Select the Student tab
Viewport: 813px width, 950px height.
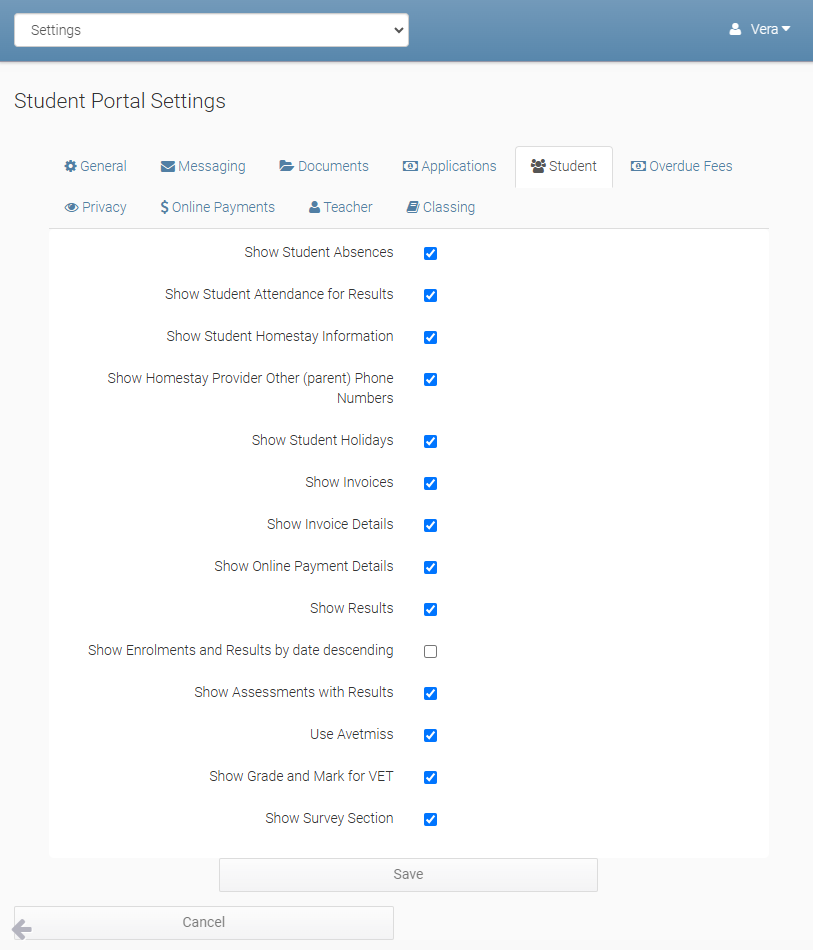(x=564, y=167)
